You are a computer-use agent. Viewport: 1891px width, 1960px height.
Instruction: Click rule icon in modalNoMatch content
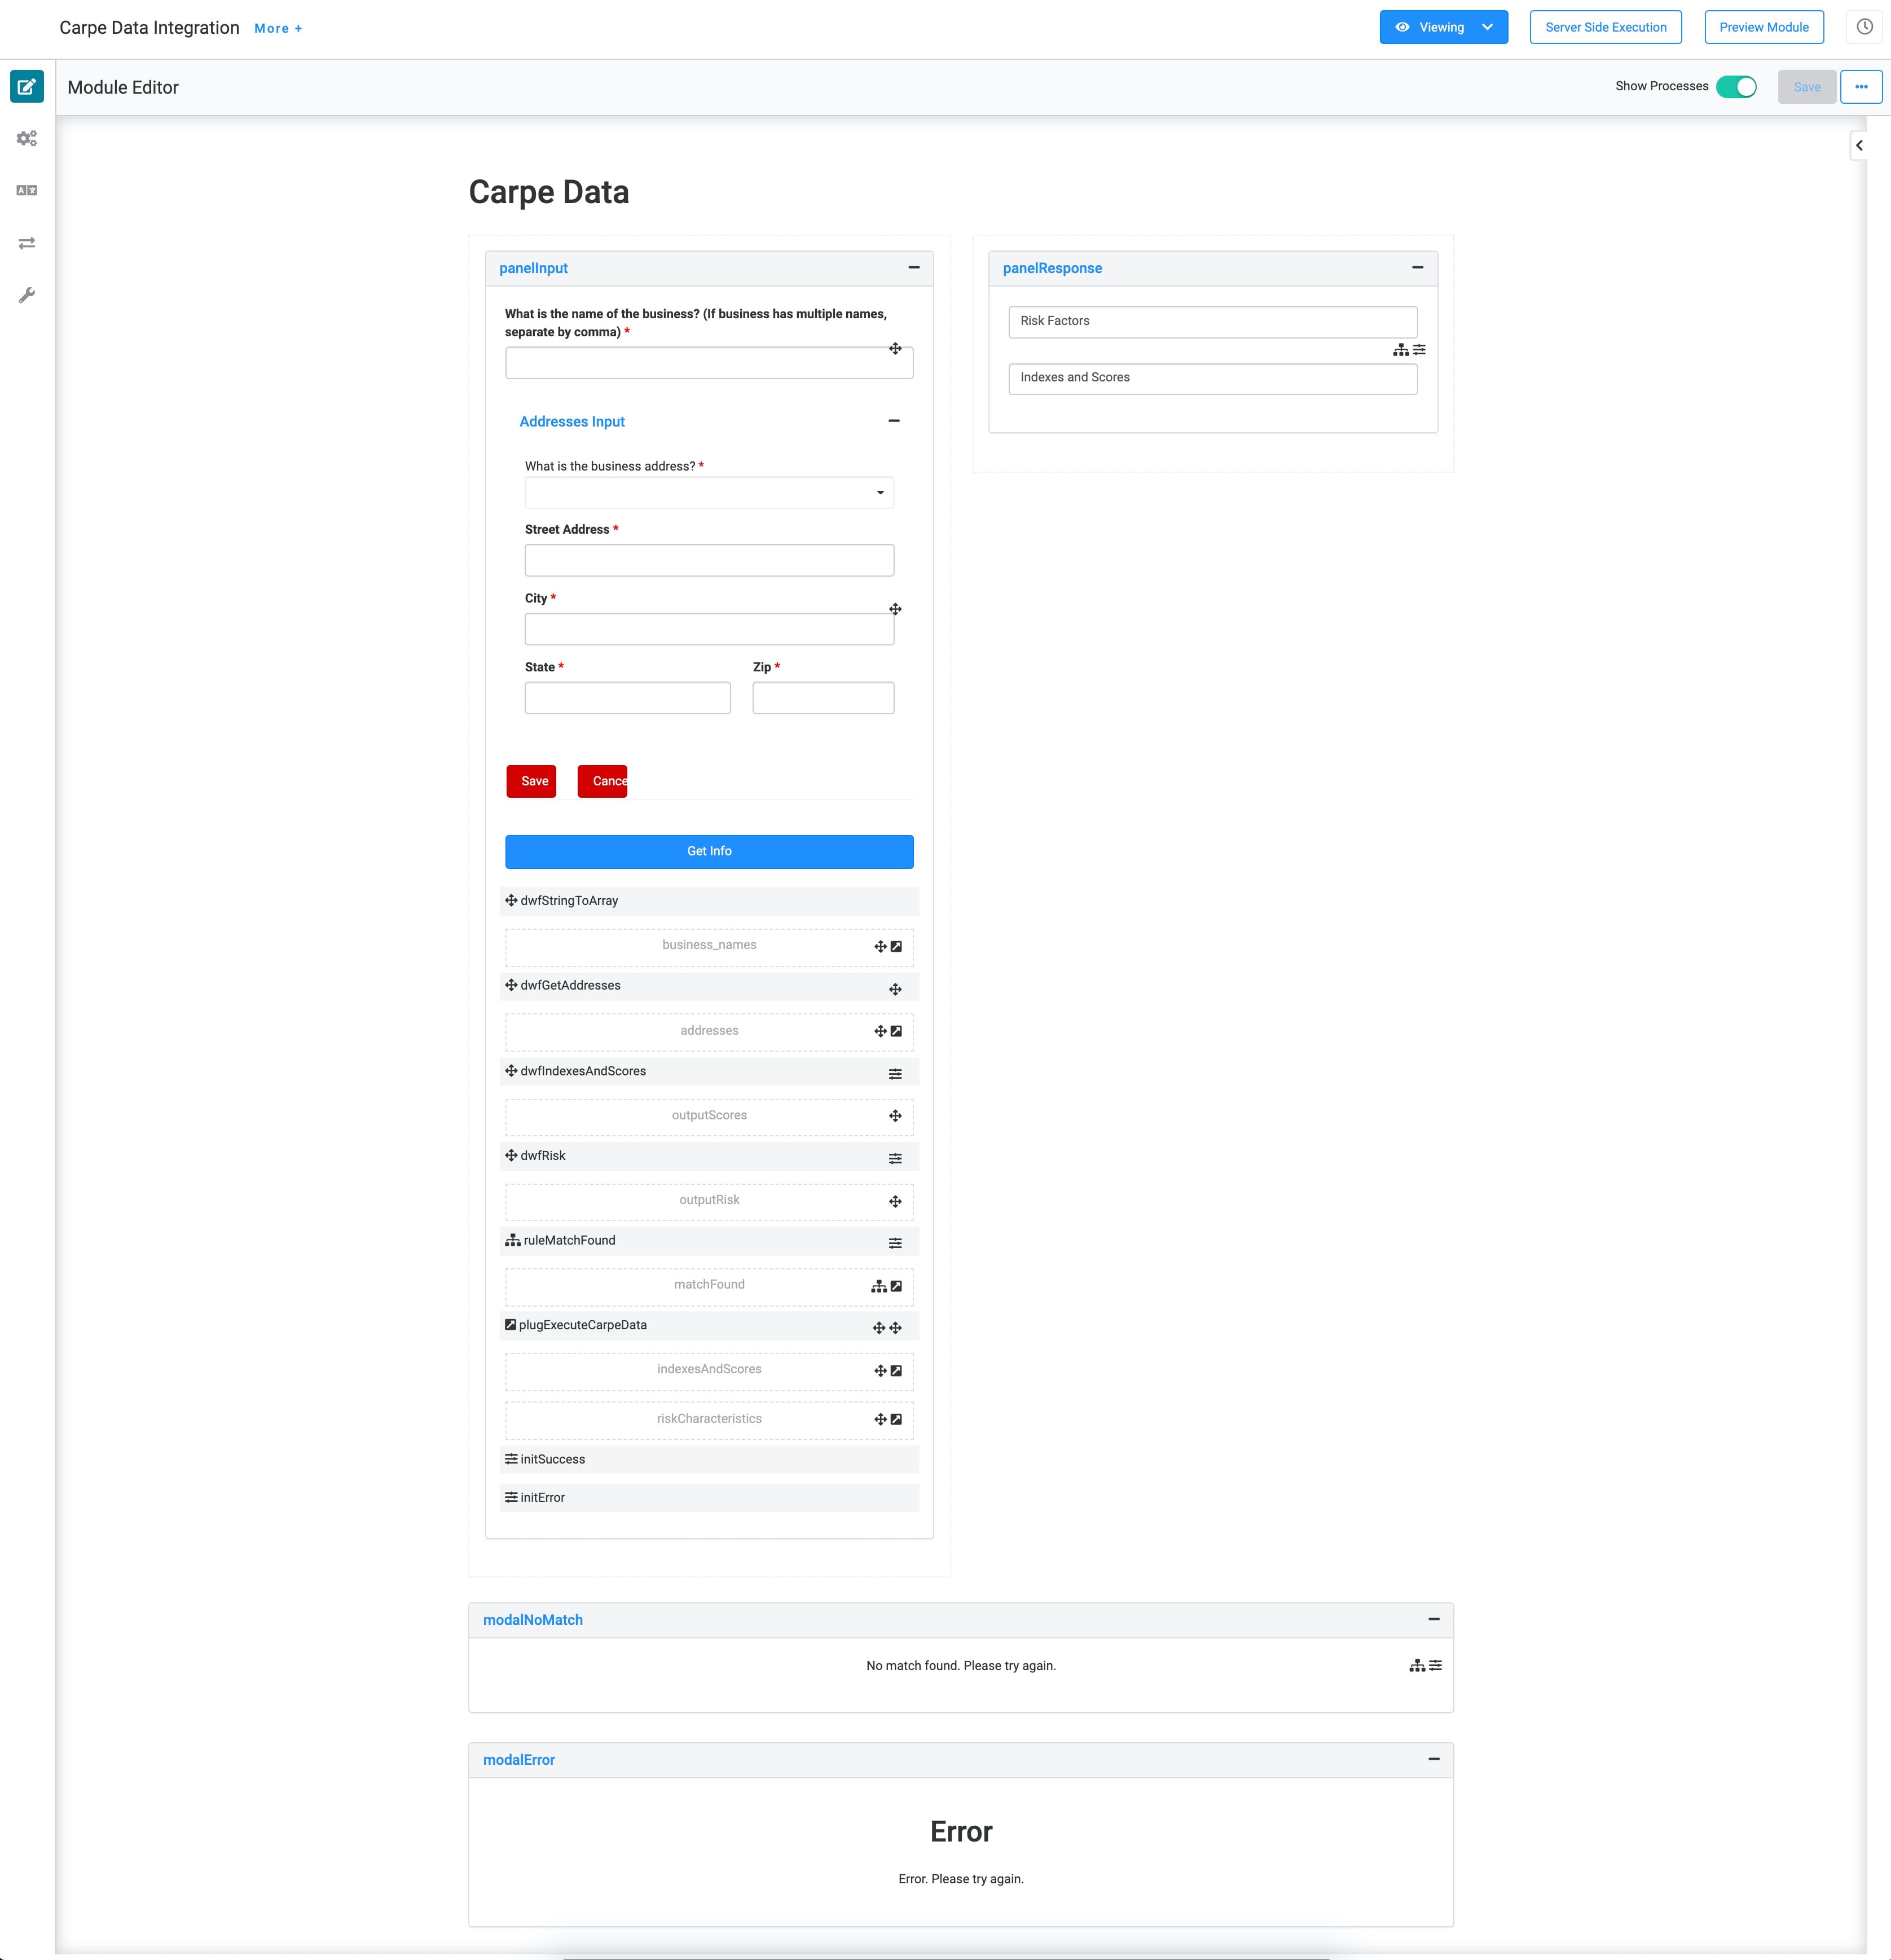[x=1416, y=1665]
